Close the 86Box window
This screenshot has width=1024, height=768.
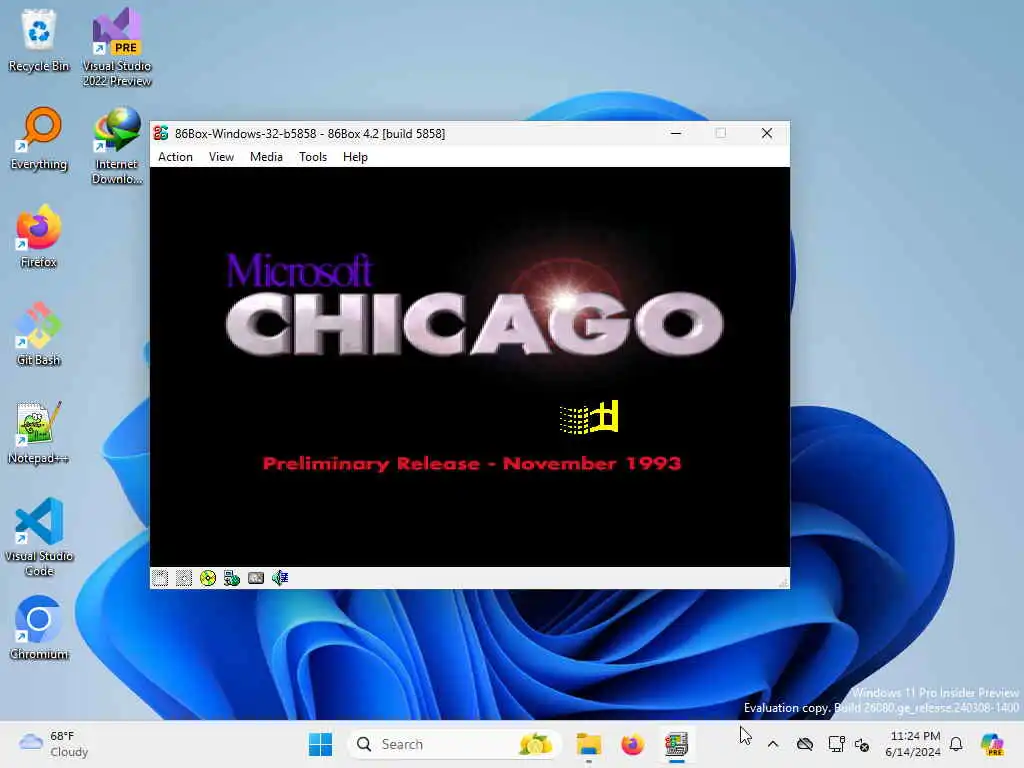click(767, 133)
